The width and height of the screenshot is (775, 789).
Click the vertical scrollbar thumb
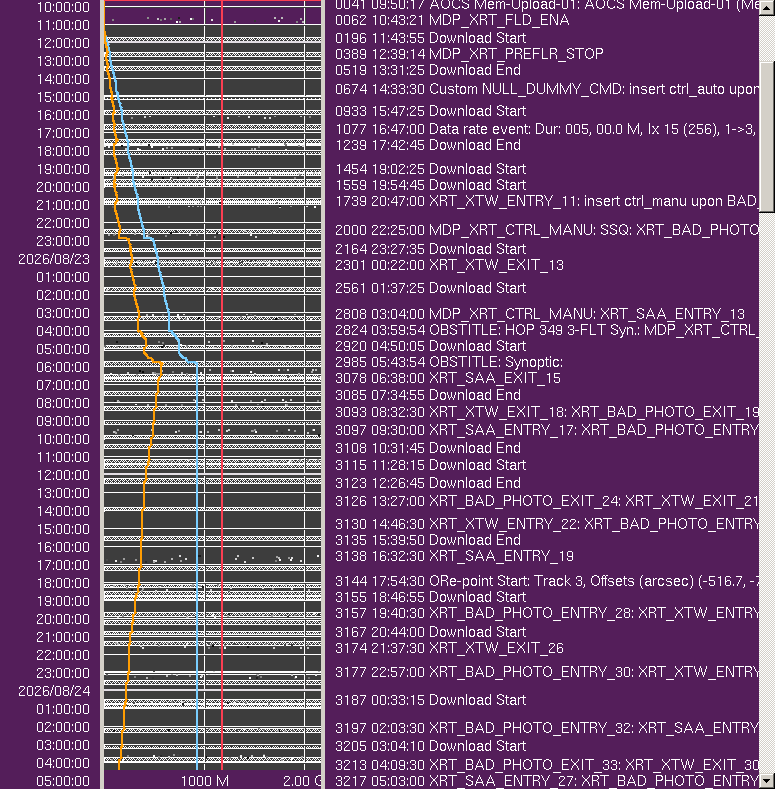coord(767,137)
